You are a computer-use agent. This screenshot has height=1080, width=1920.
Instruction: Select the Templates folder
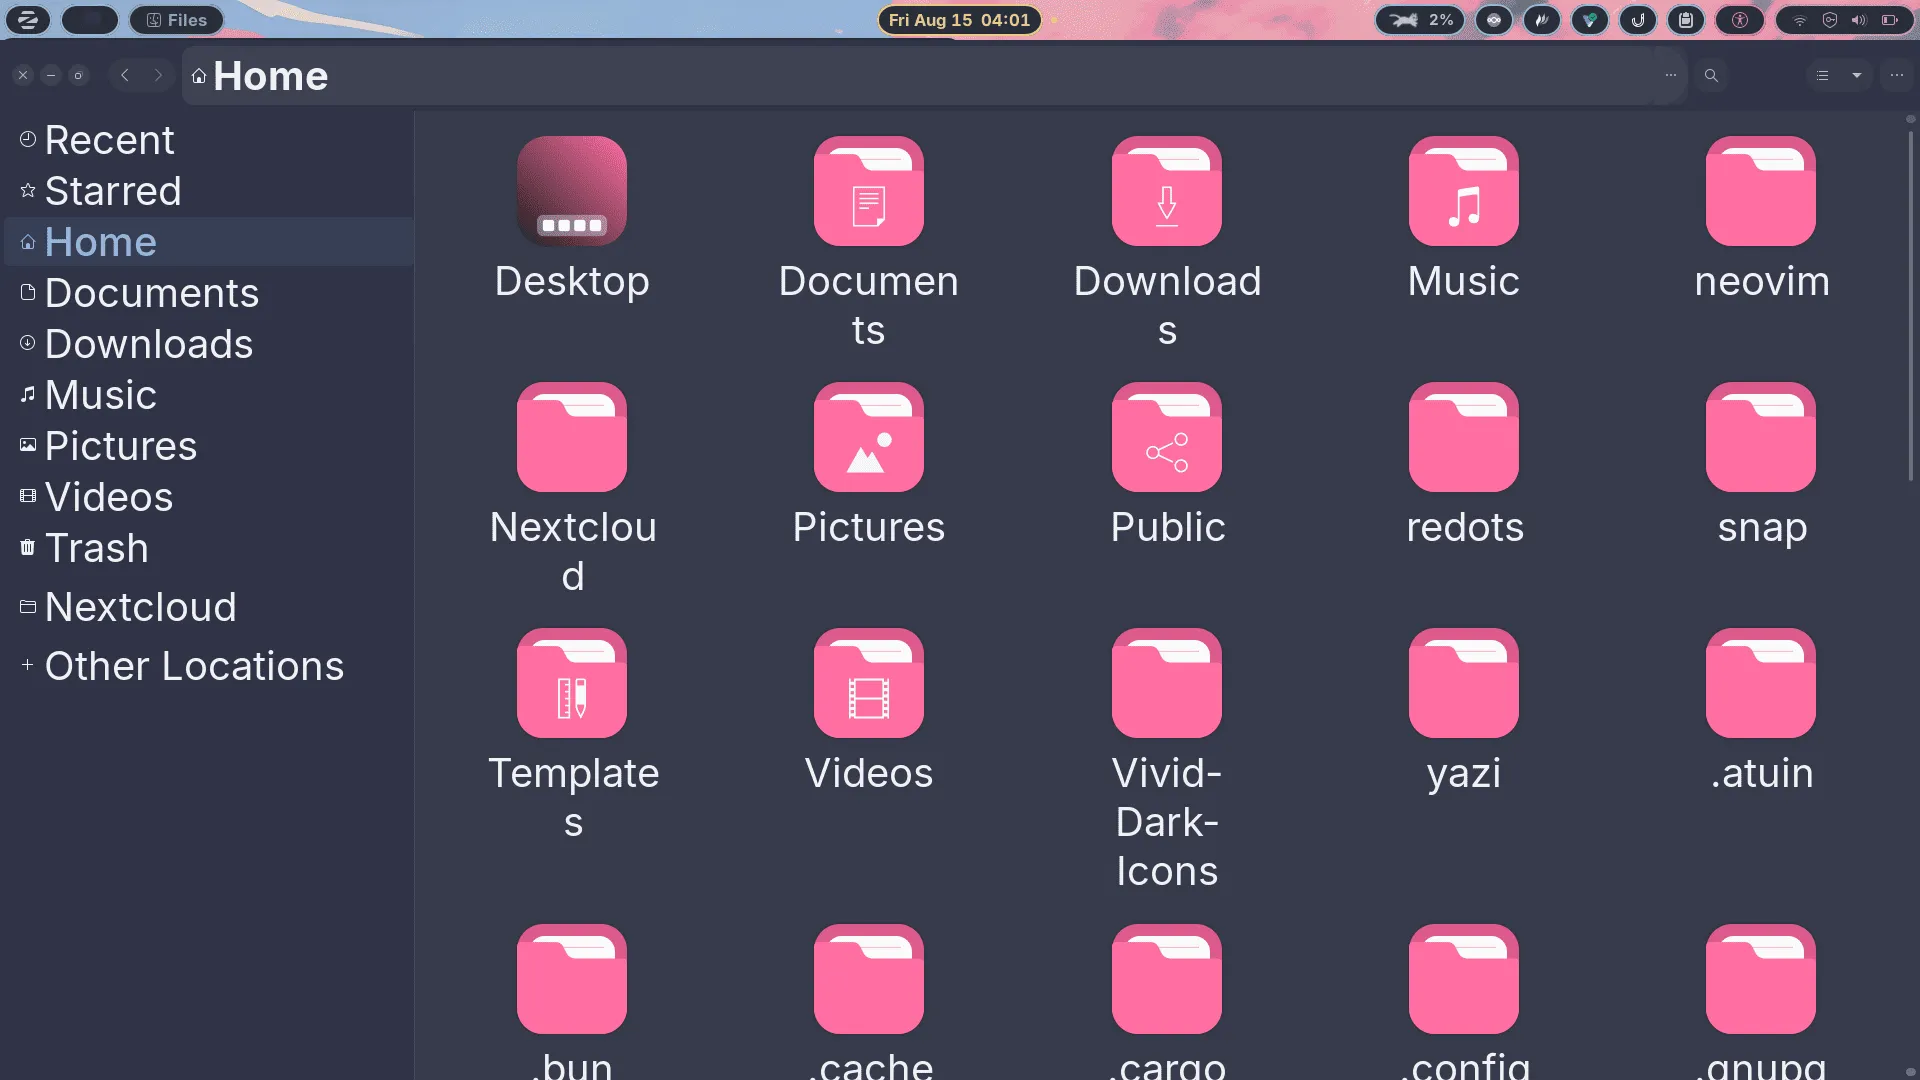point(571,684)
